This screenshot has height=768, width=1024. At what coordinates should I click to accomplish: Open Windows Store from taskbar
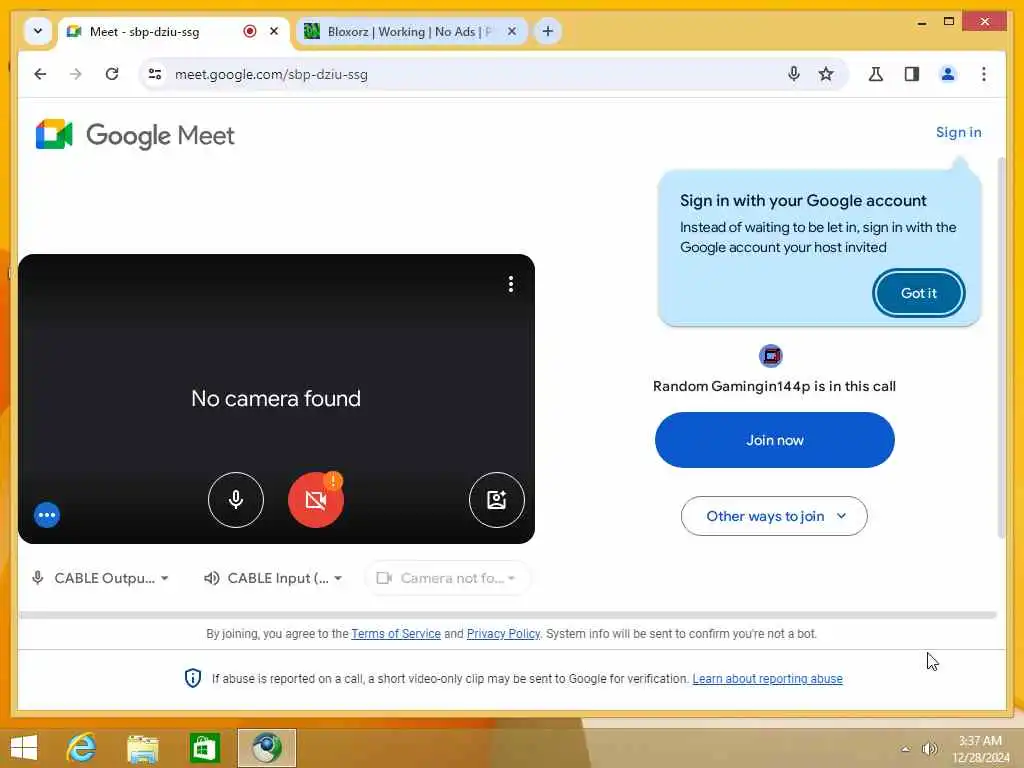[204, 748]
